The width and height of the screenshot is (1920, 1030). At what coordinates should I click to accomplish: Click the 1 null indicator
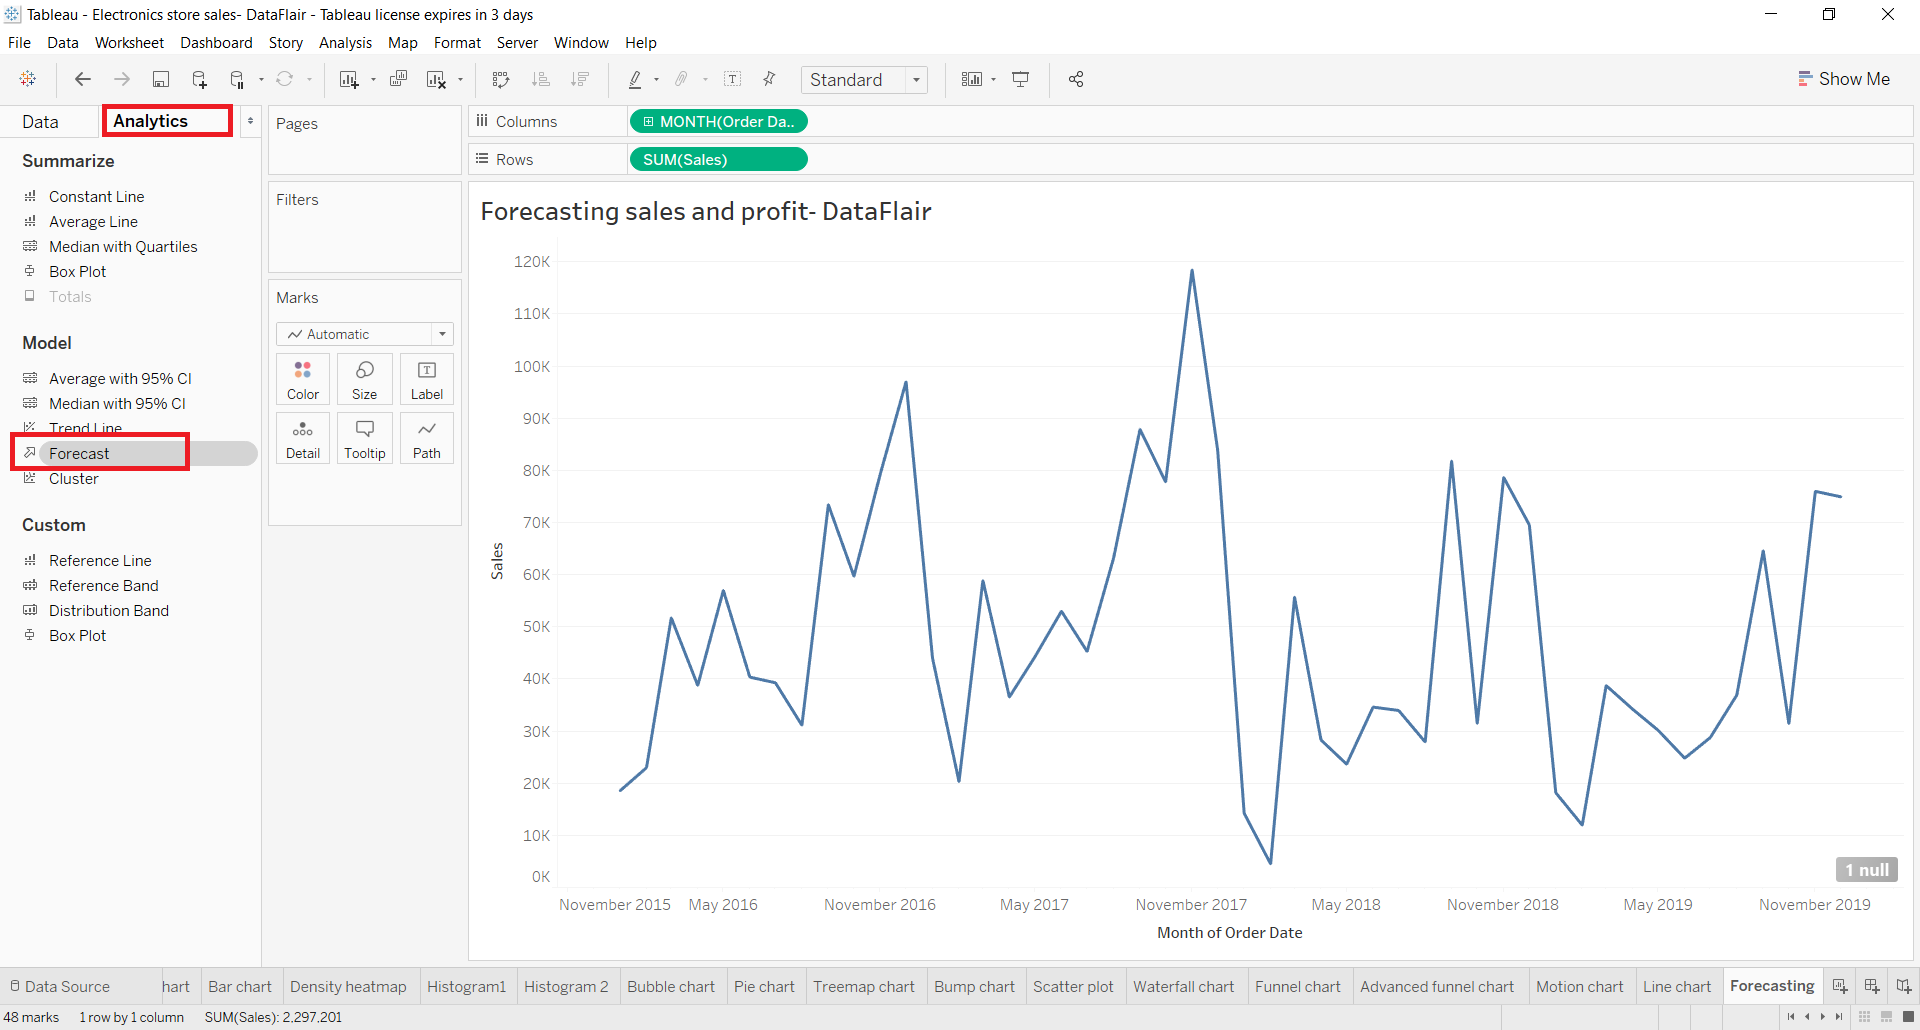click(x=1867, y=870)
